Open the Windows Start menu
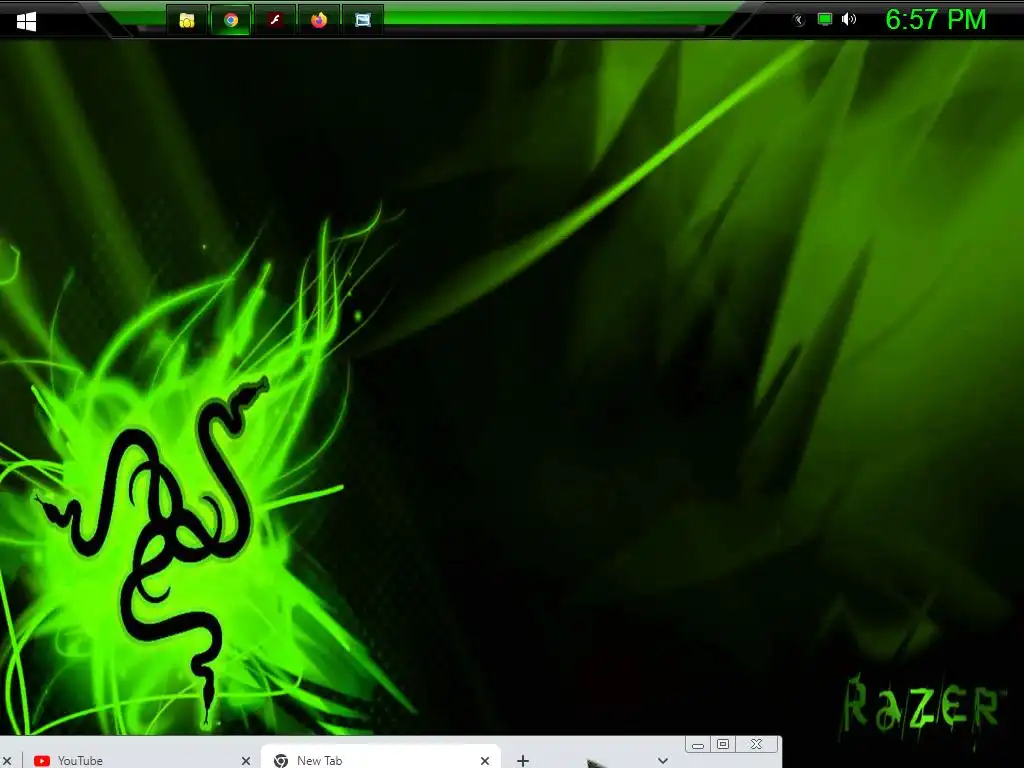This screenshot has height=768, width=1024. tap(26, 22)
